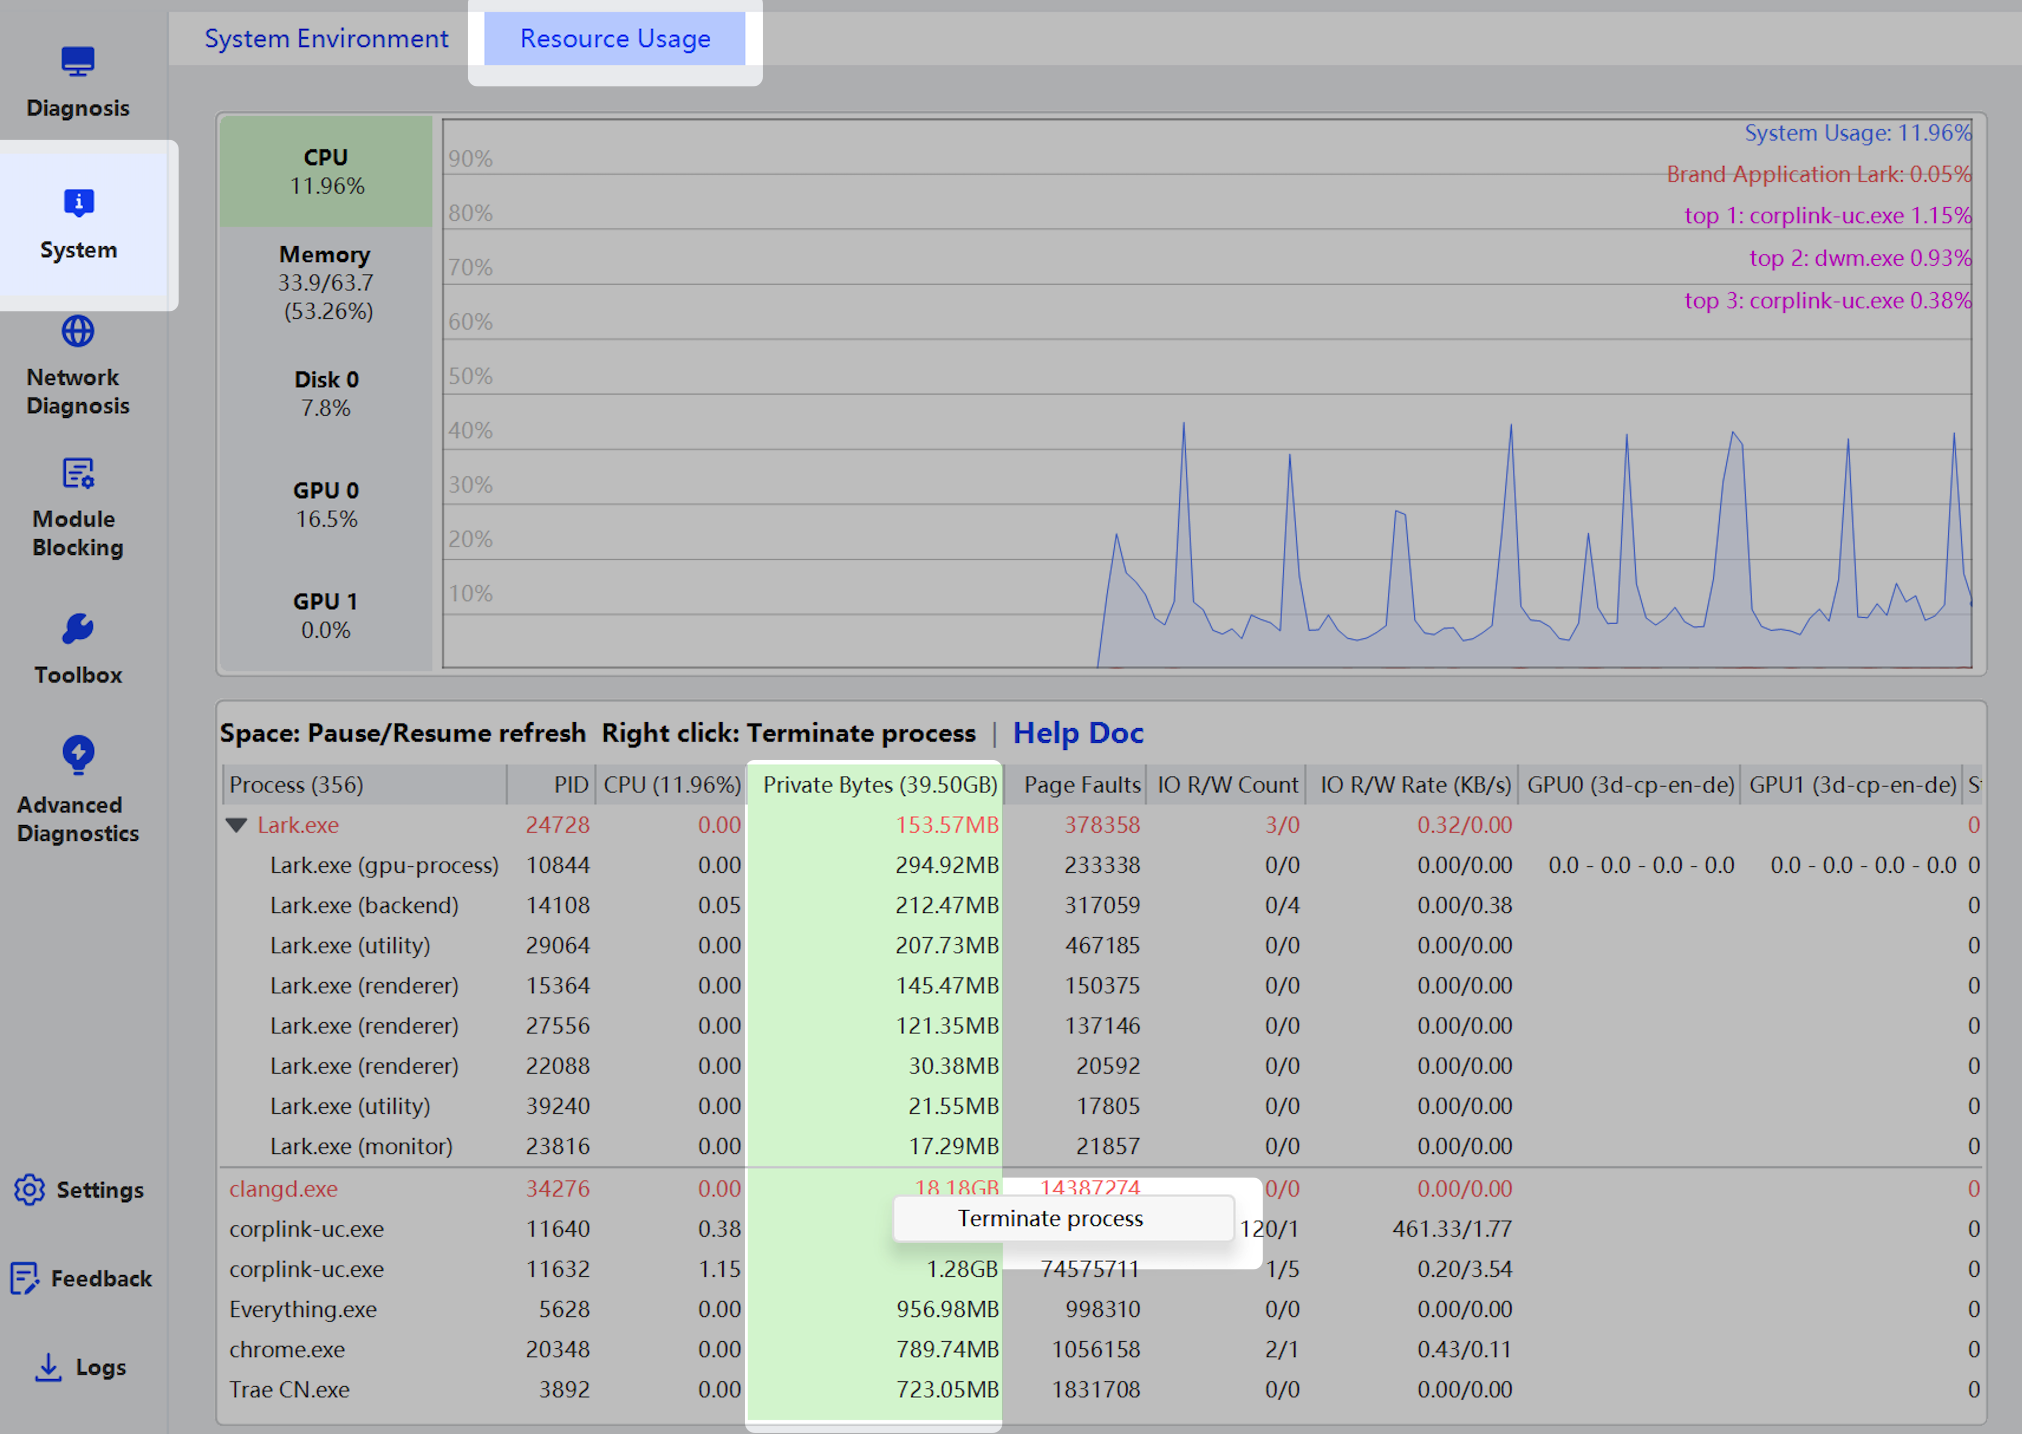
Task: Open the Diagnosis monitor icon
Action: (x=77, y=62)
